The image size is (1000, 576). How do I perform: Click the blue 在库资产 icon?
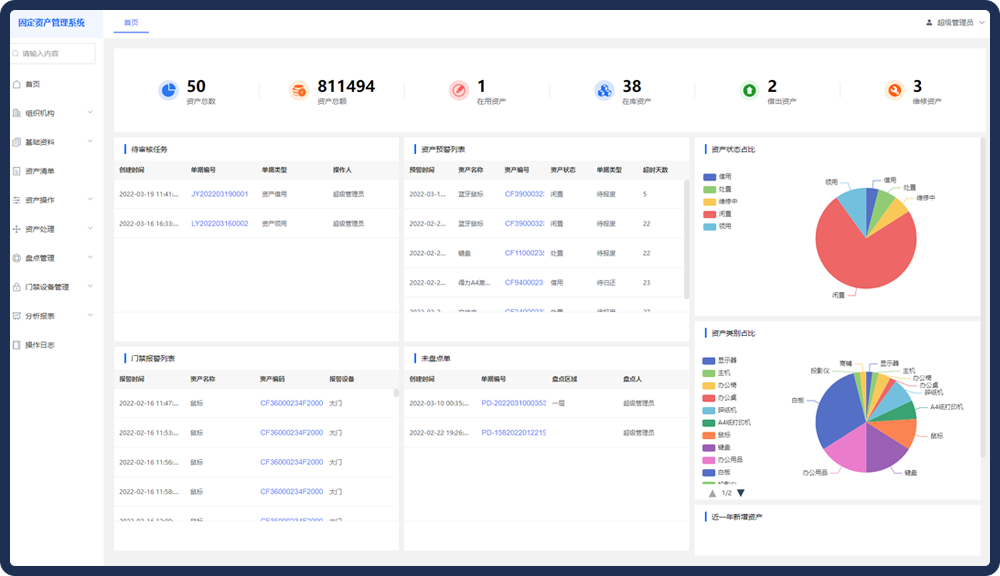[x=603, y=91]
